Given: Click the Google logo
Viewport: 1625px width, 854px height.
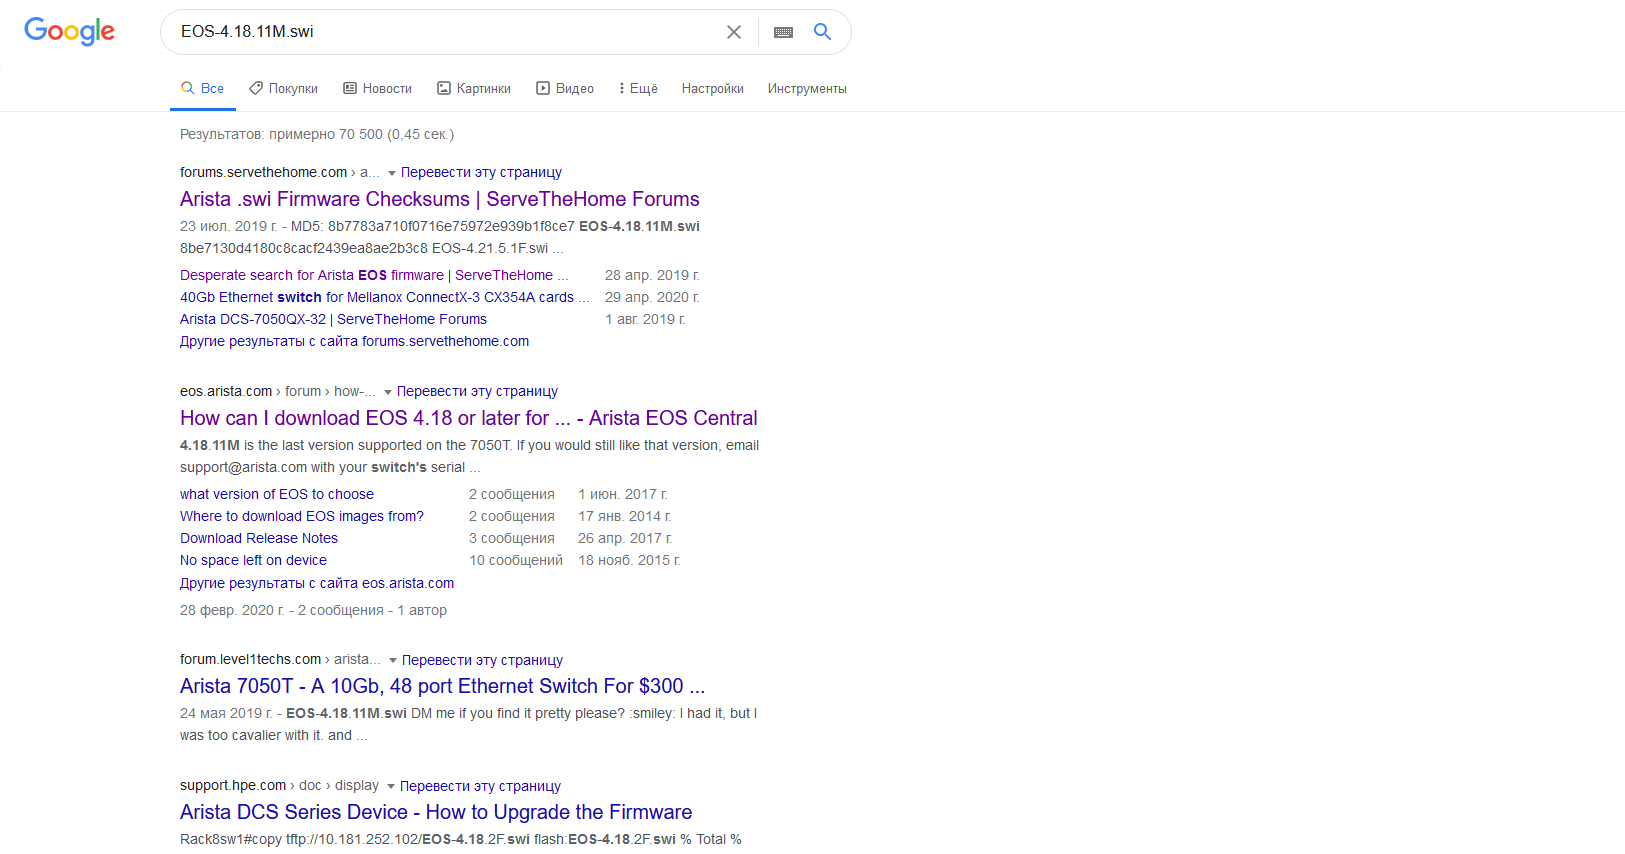Looking at the screenshot, I should 70,31.
